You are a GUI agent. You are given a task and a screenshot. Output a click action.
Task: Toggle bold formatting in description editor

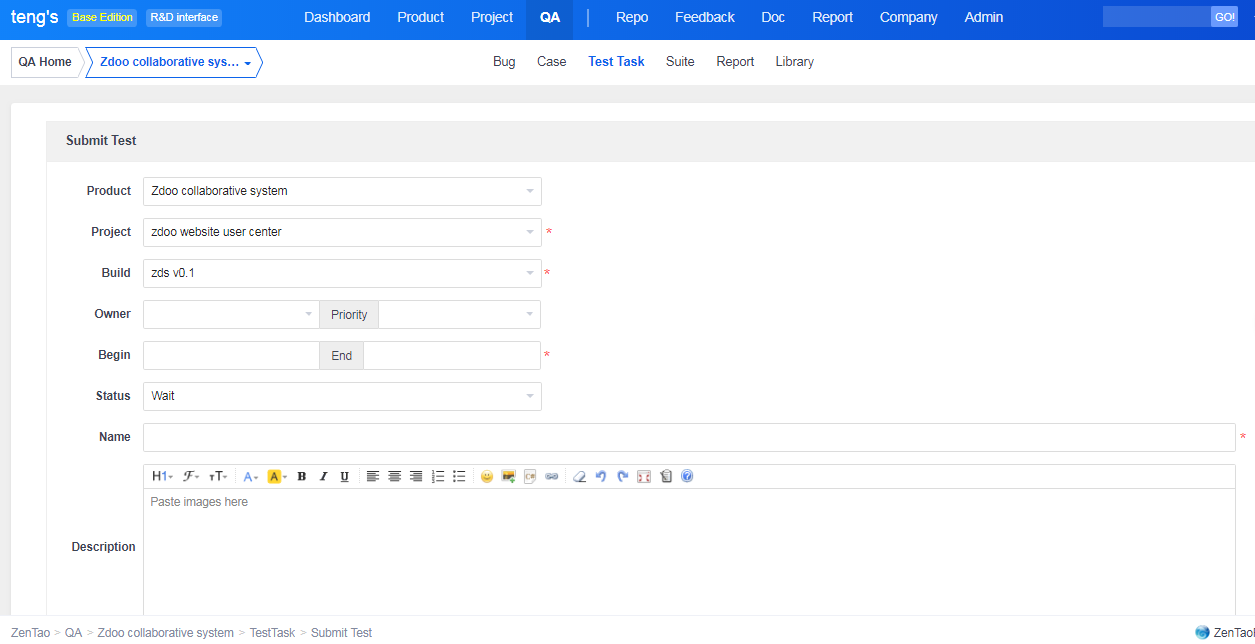coord(302,477)
